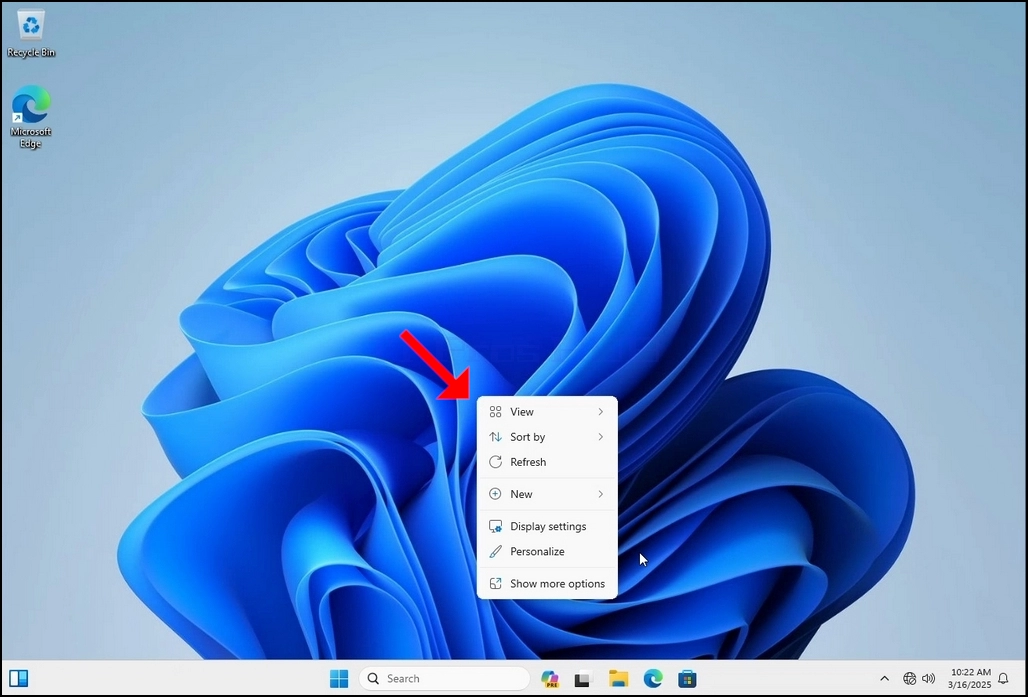The width and height of the screenshot is (1028, 697).
Task: Open the volume speaker tray icon
Action: click(928, 679)
